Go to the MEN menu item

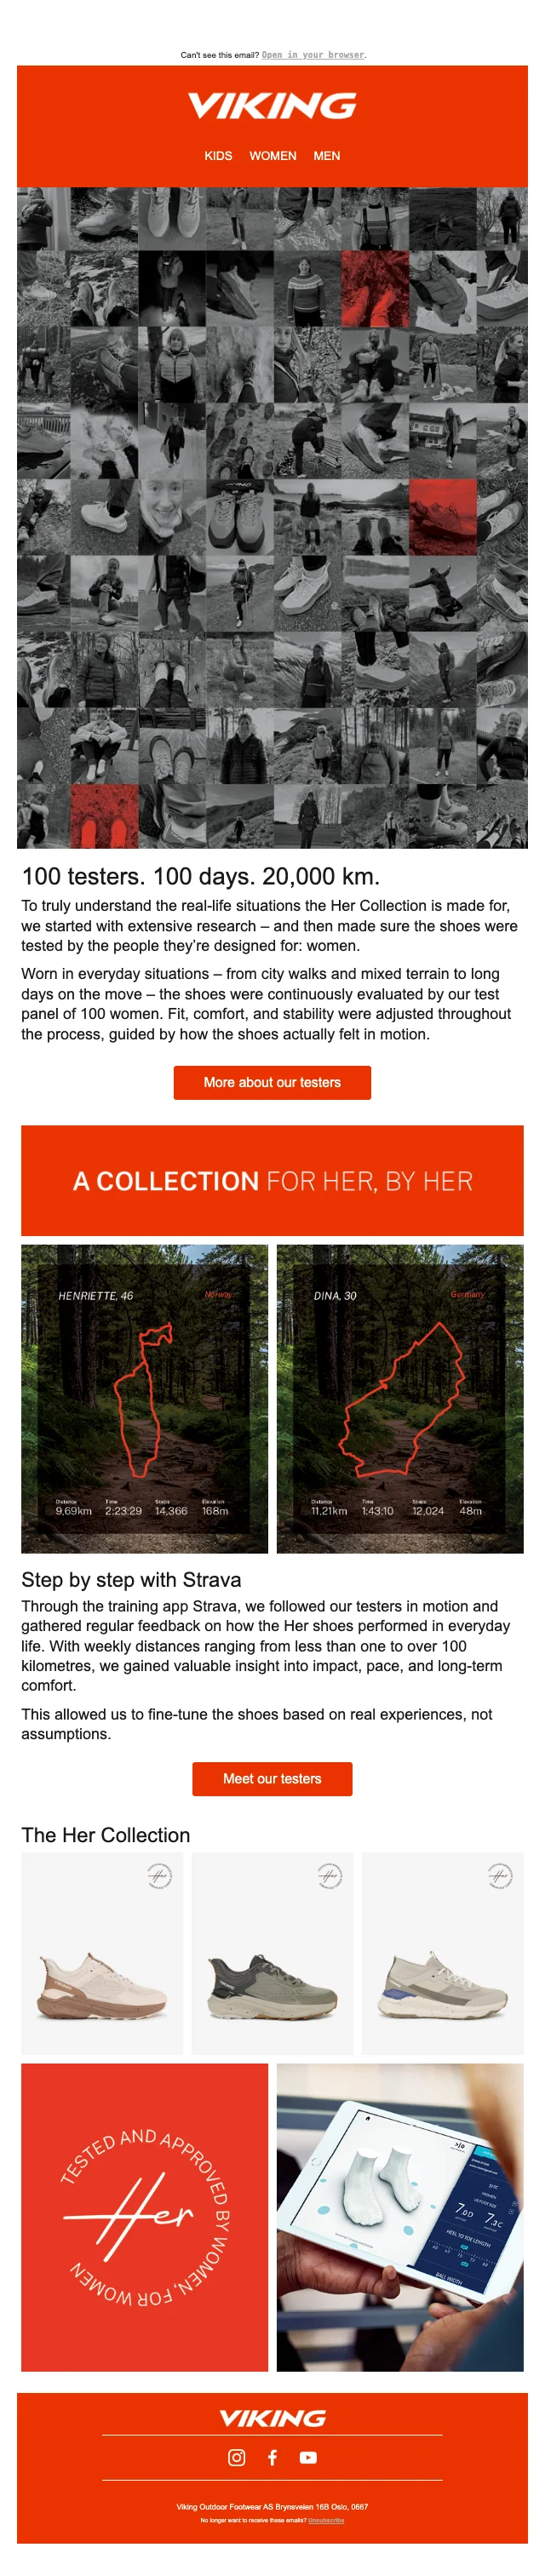327,156
